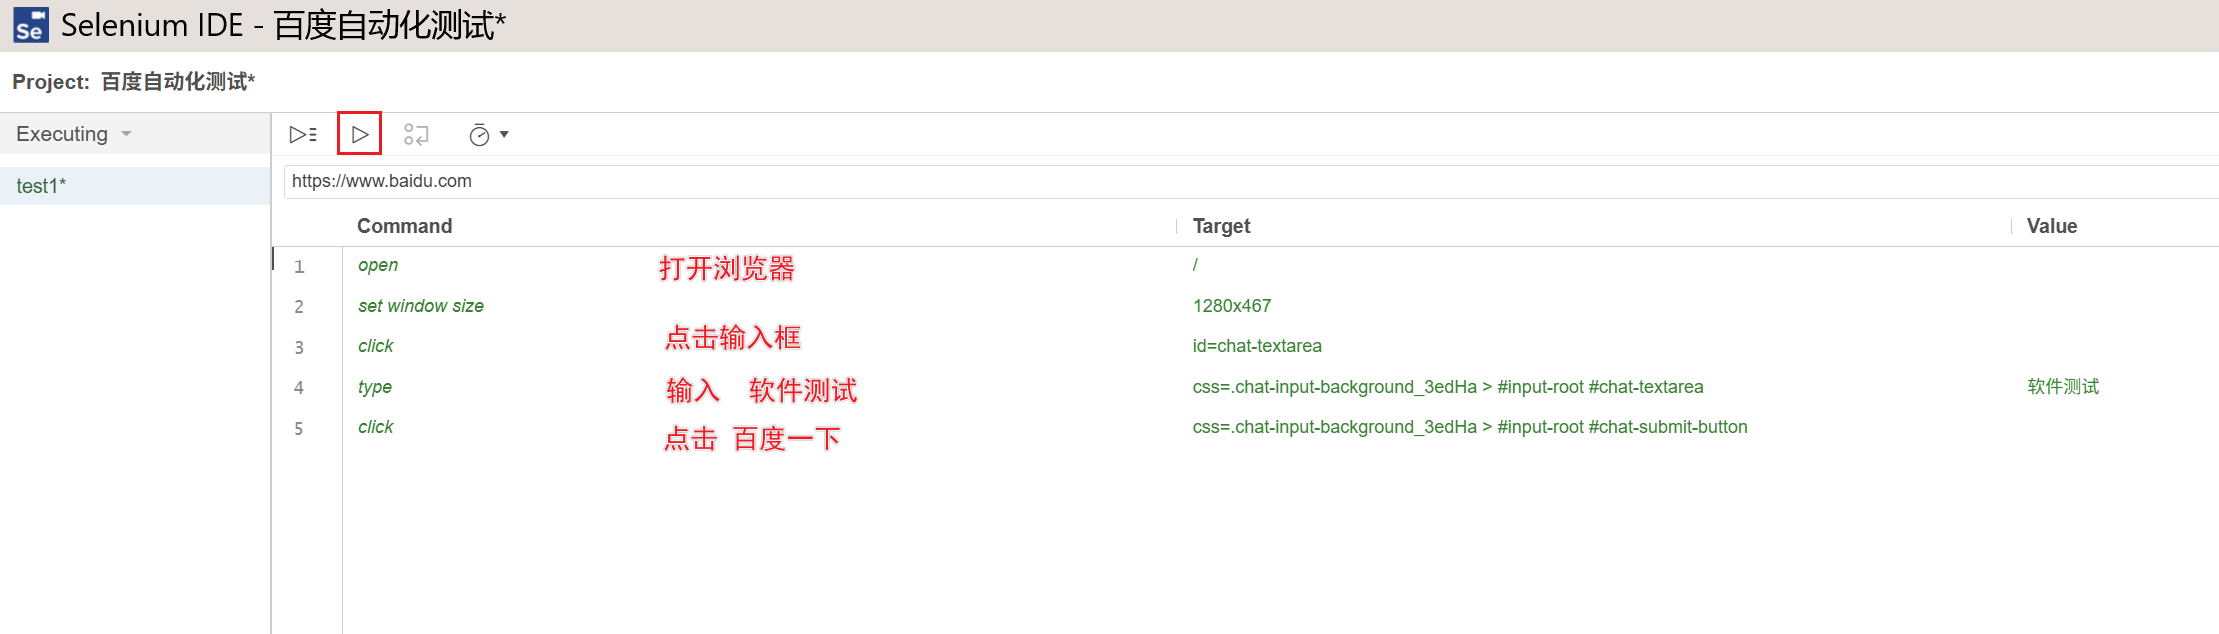Screen dimensions: 2219x634
Task: Select the first click command in row 3
Action: (x=376, y=346)
